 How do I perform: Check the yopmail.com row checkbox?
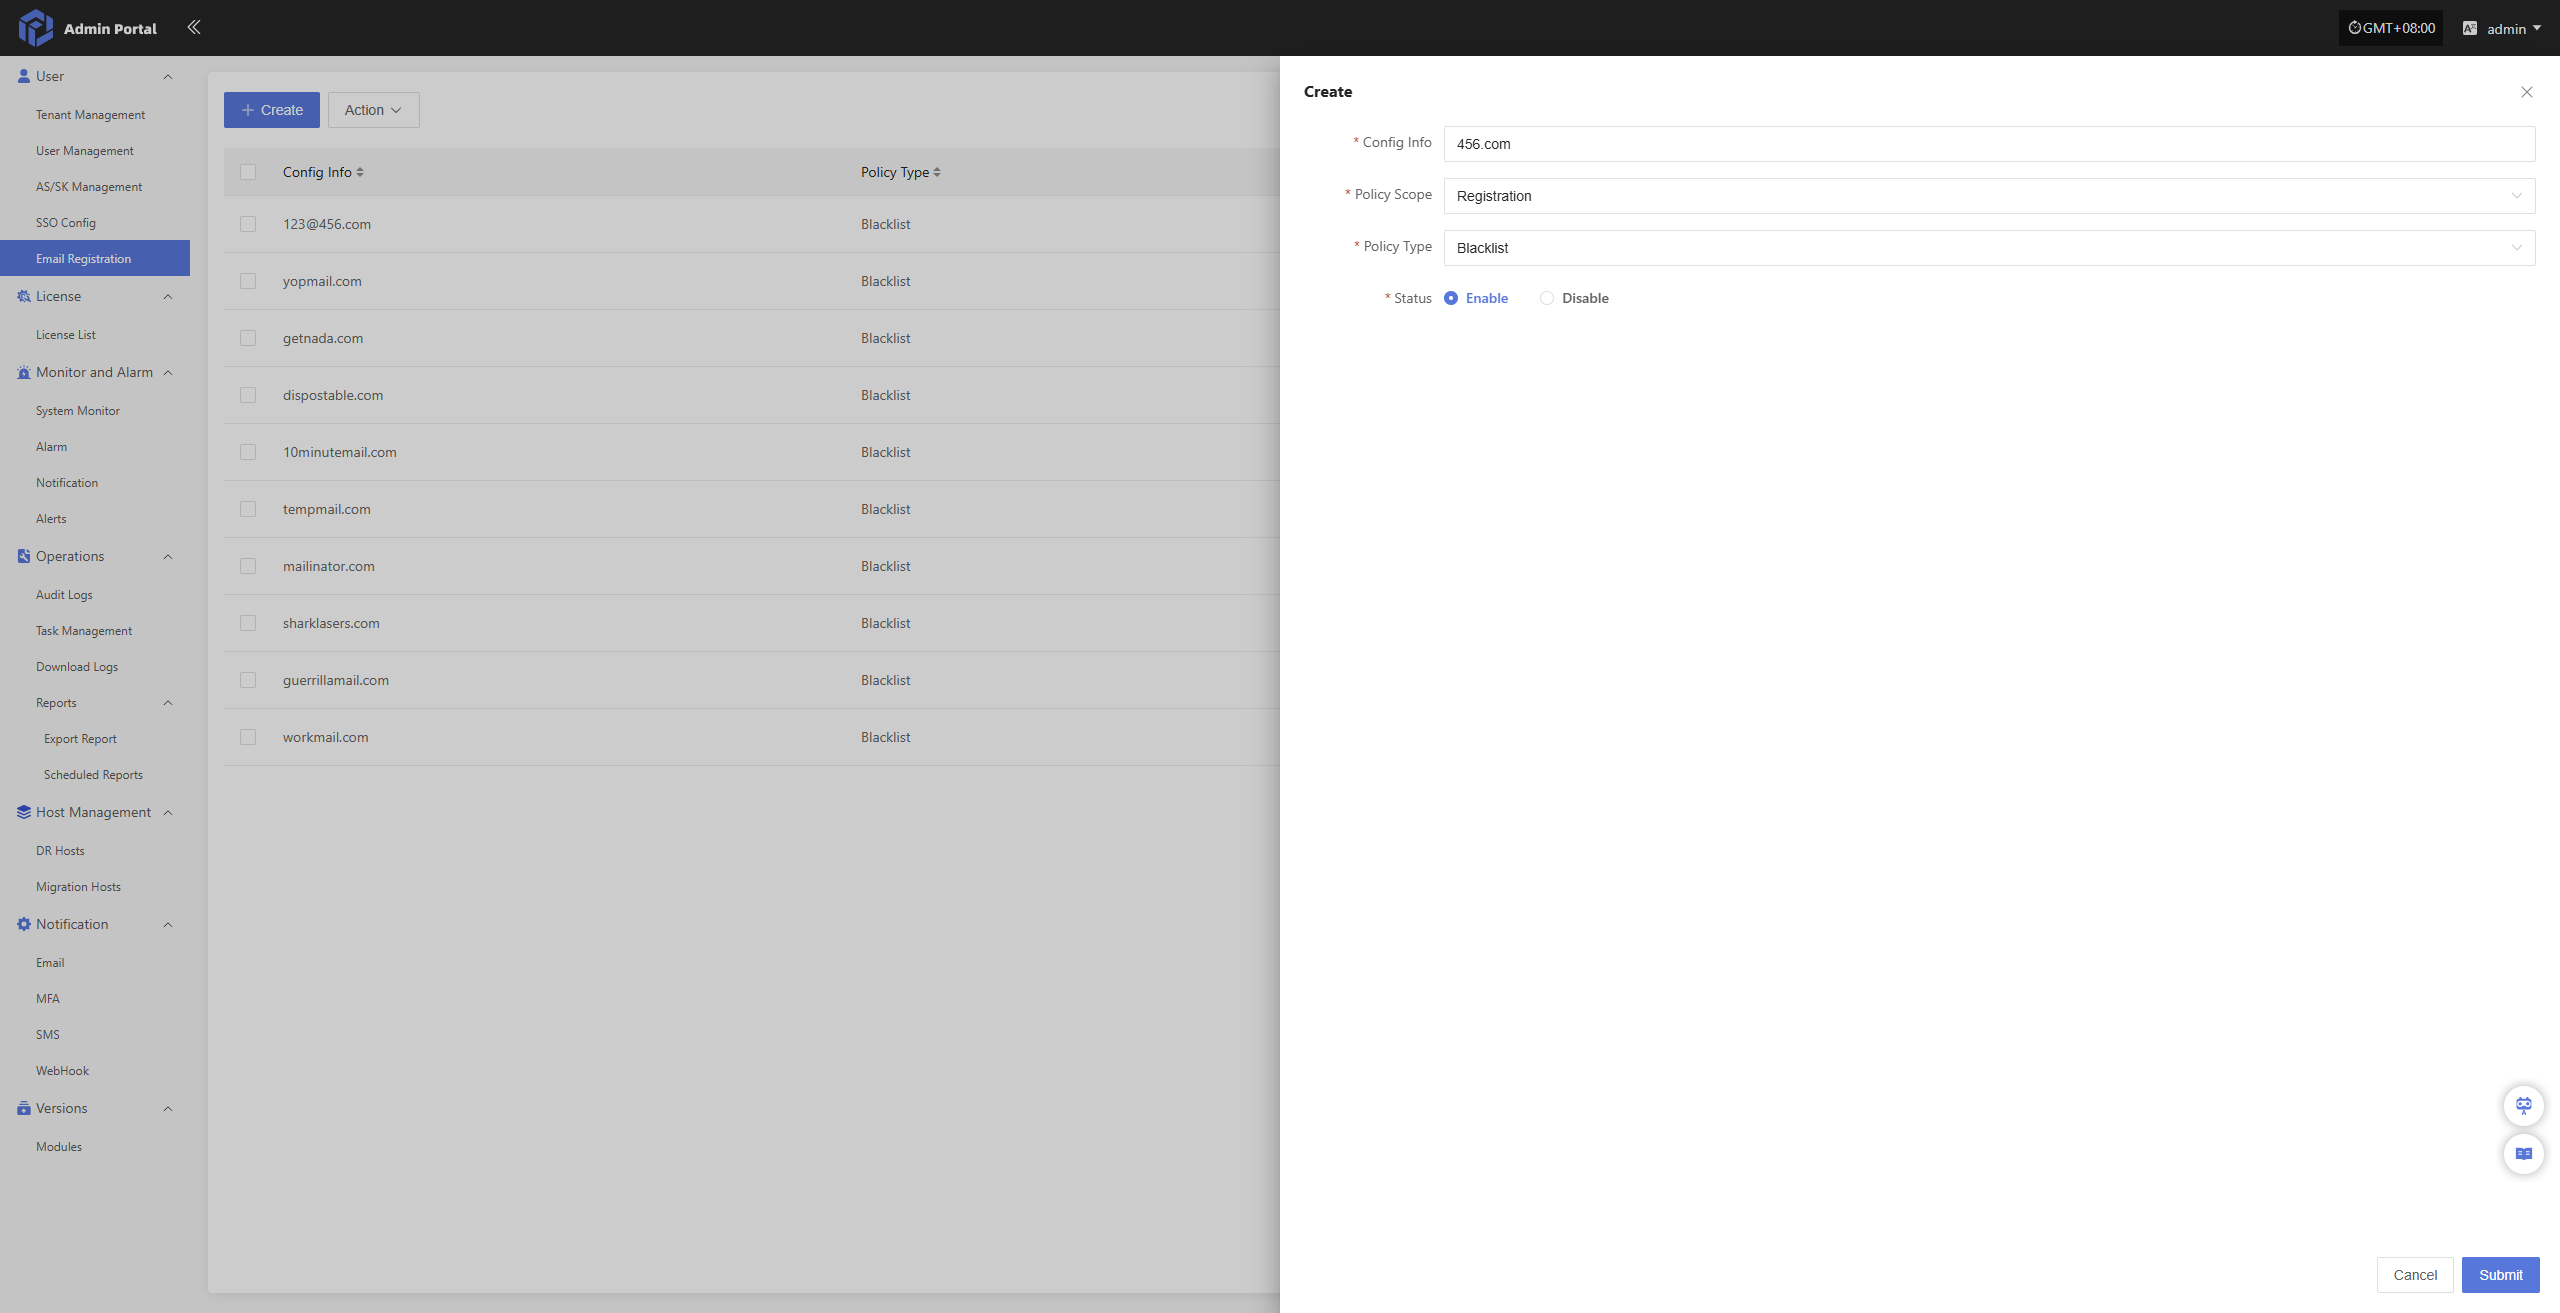click(x=248, y=281)
